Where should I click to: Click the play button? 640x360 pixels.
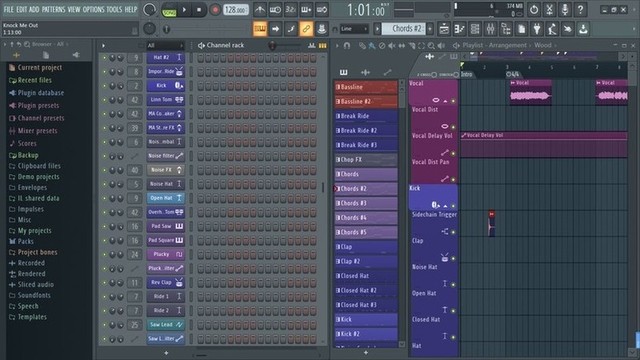tap(184, 10)
